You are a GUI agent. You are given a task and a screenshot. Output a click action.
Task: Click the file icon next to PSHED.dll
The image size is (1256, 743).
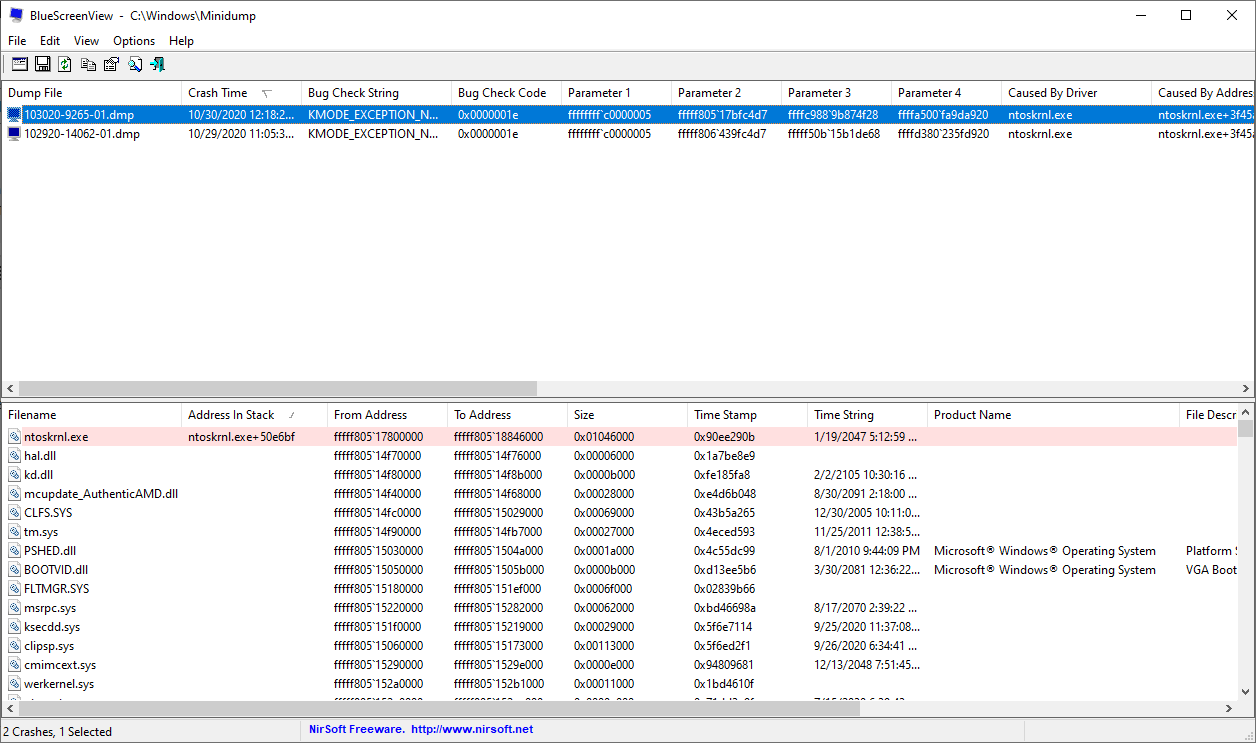[x=14, y=551]
